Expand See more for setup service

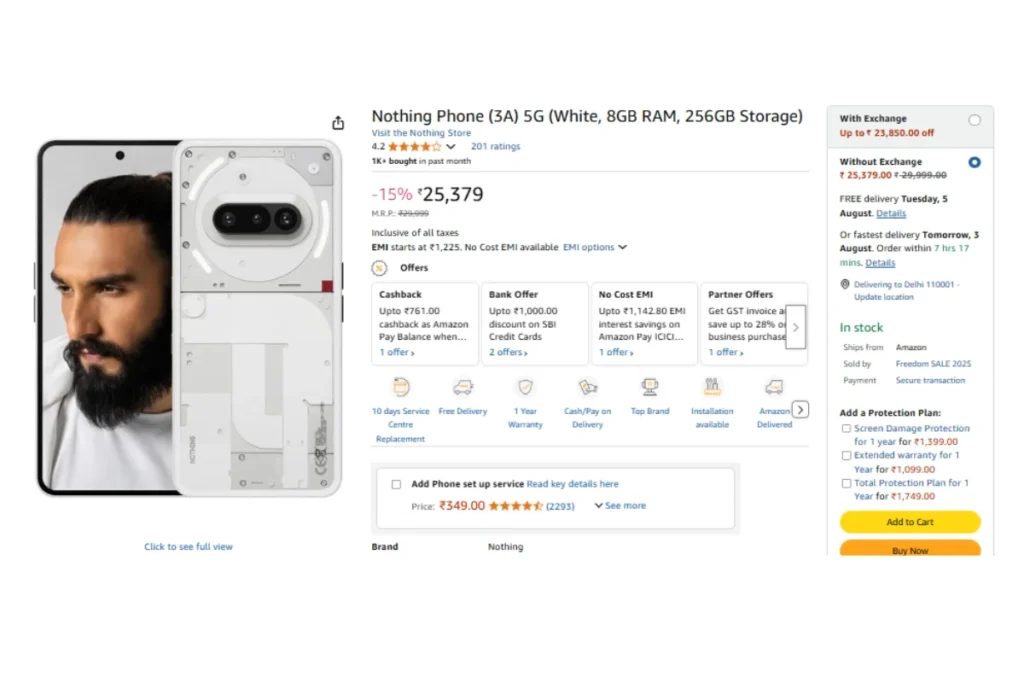(620, 506)
